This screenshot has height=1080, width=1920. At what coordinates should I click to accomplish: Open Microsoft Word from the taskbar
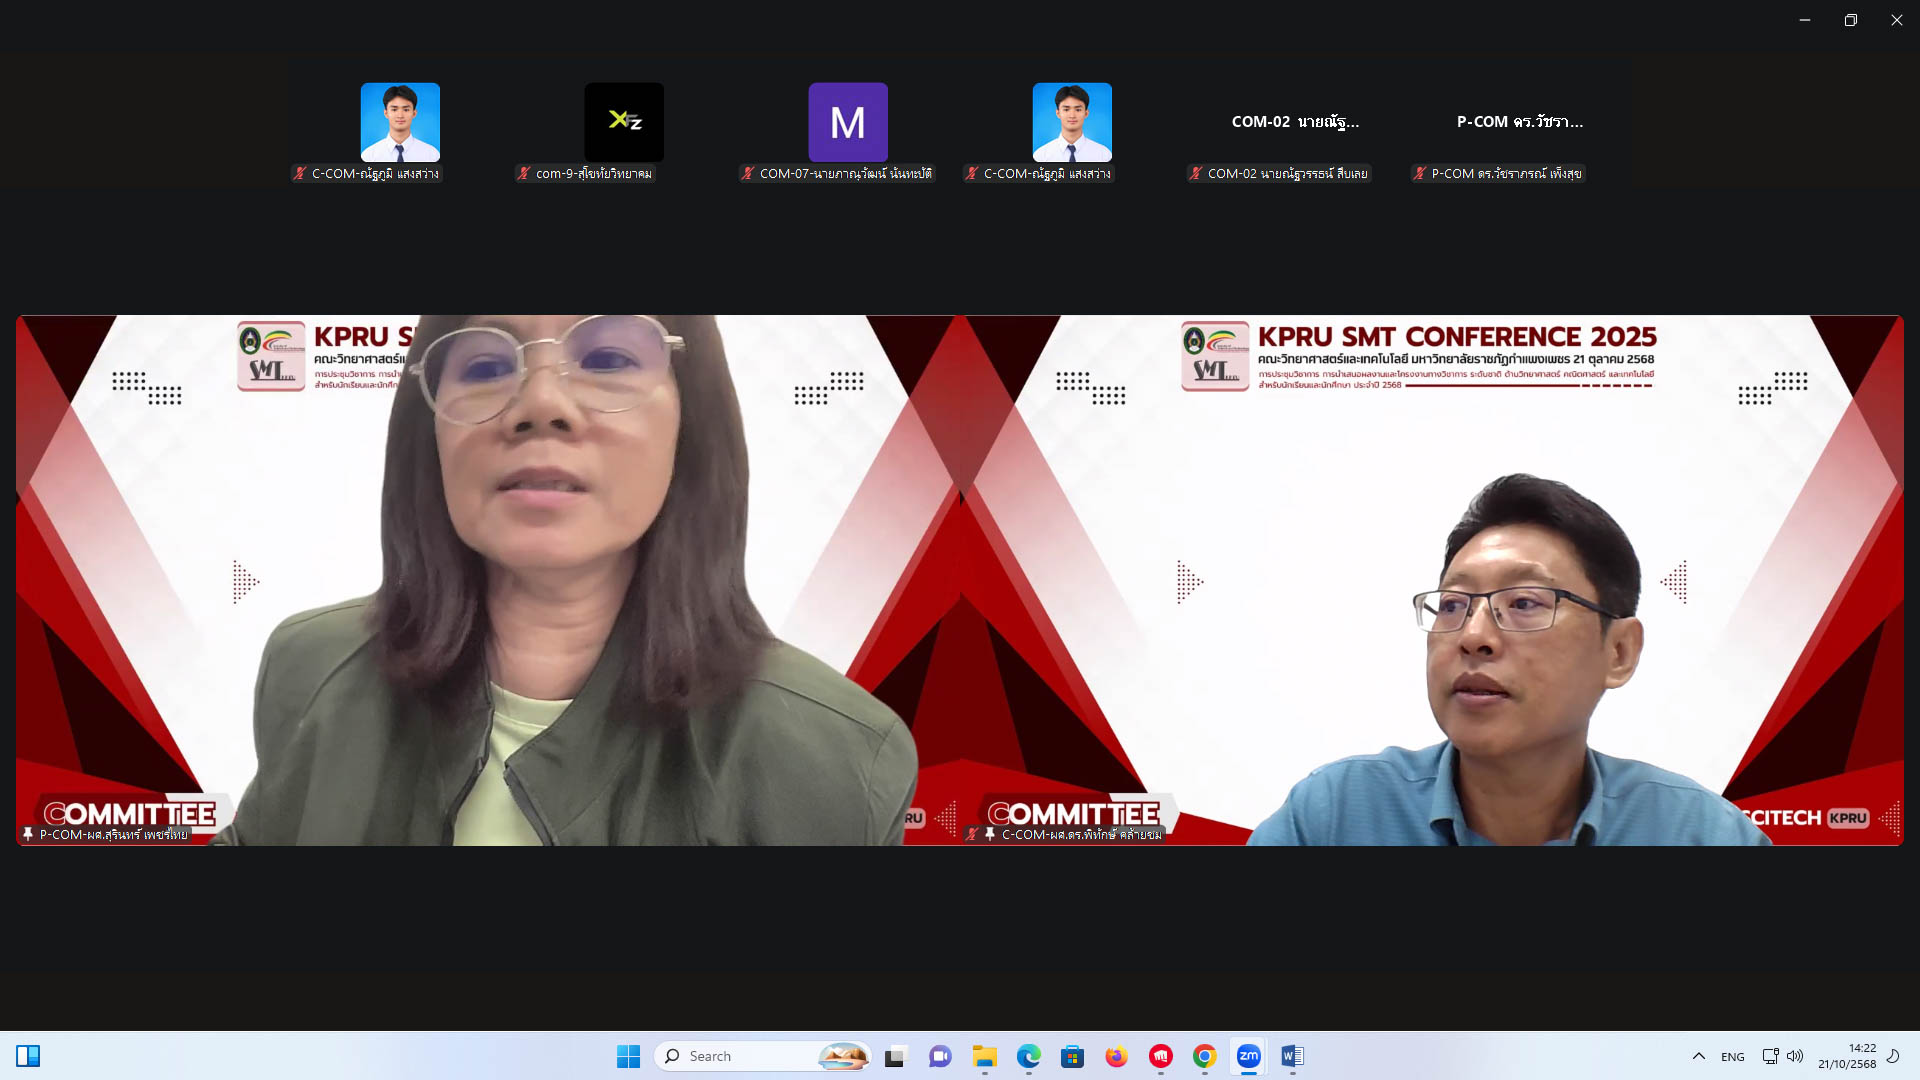coord(1292,1056)
